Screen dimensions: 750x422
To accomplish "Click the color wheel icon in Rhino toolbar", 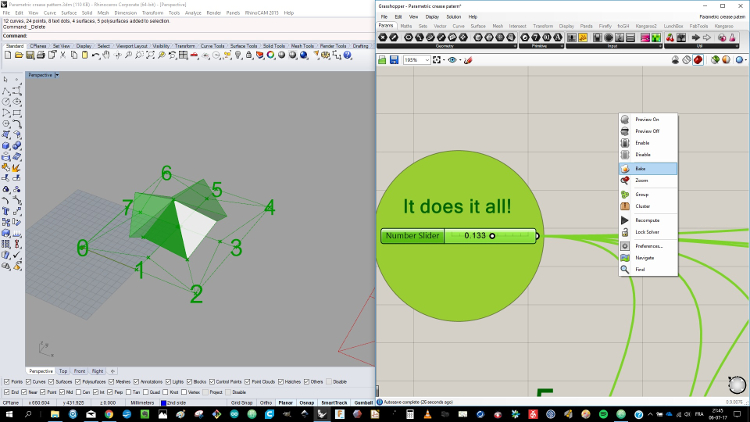I will pos(271,56).
